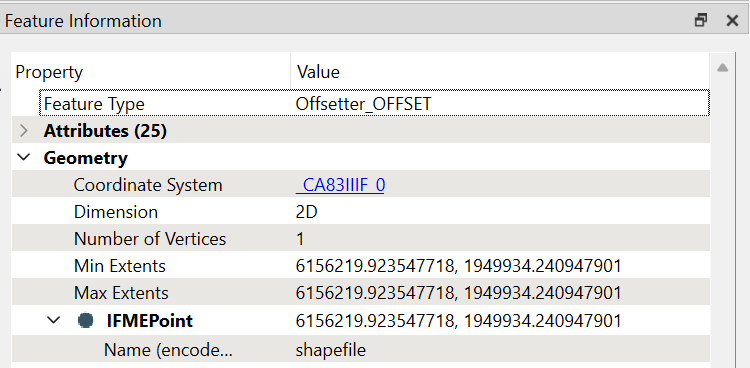Click the Feature Information panel title
750x368 pixels.
pyautogui.click(x=83, y=21)
